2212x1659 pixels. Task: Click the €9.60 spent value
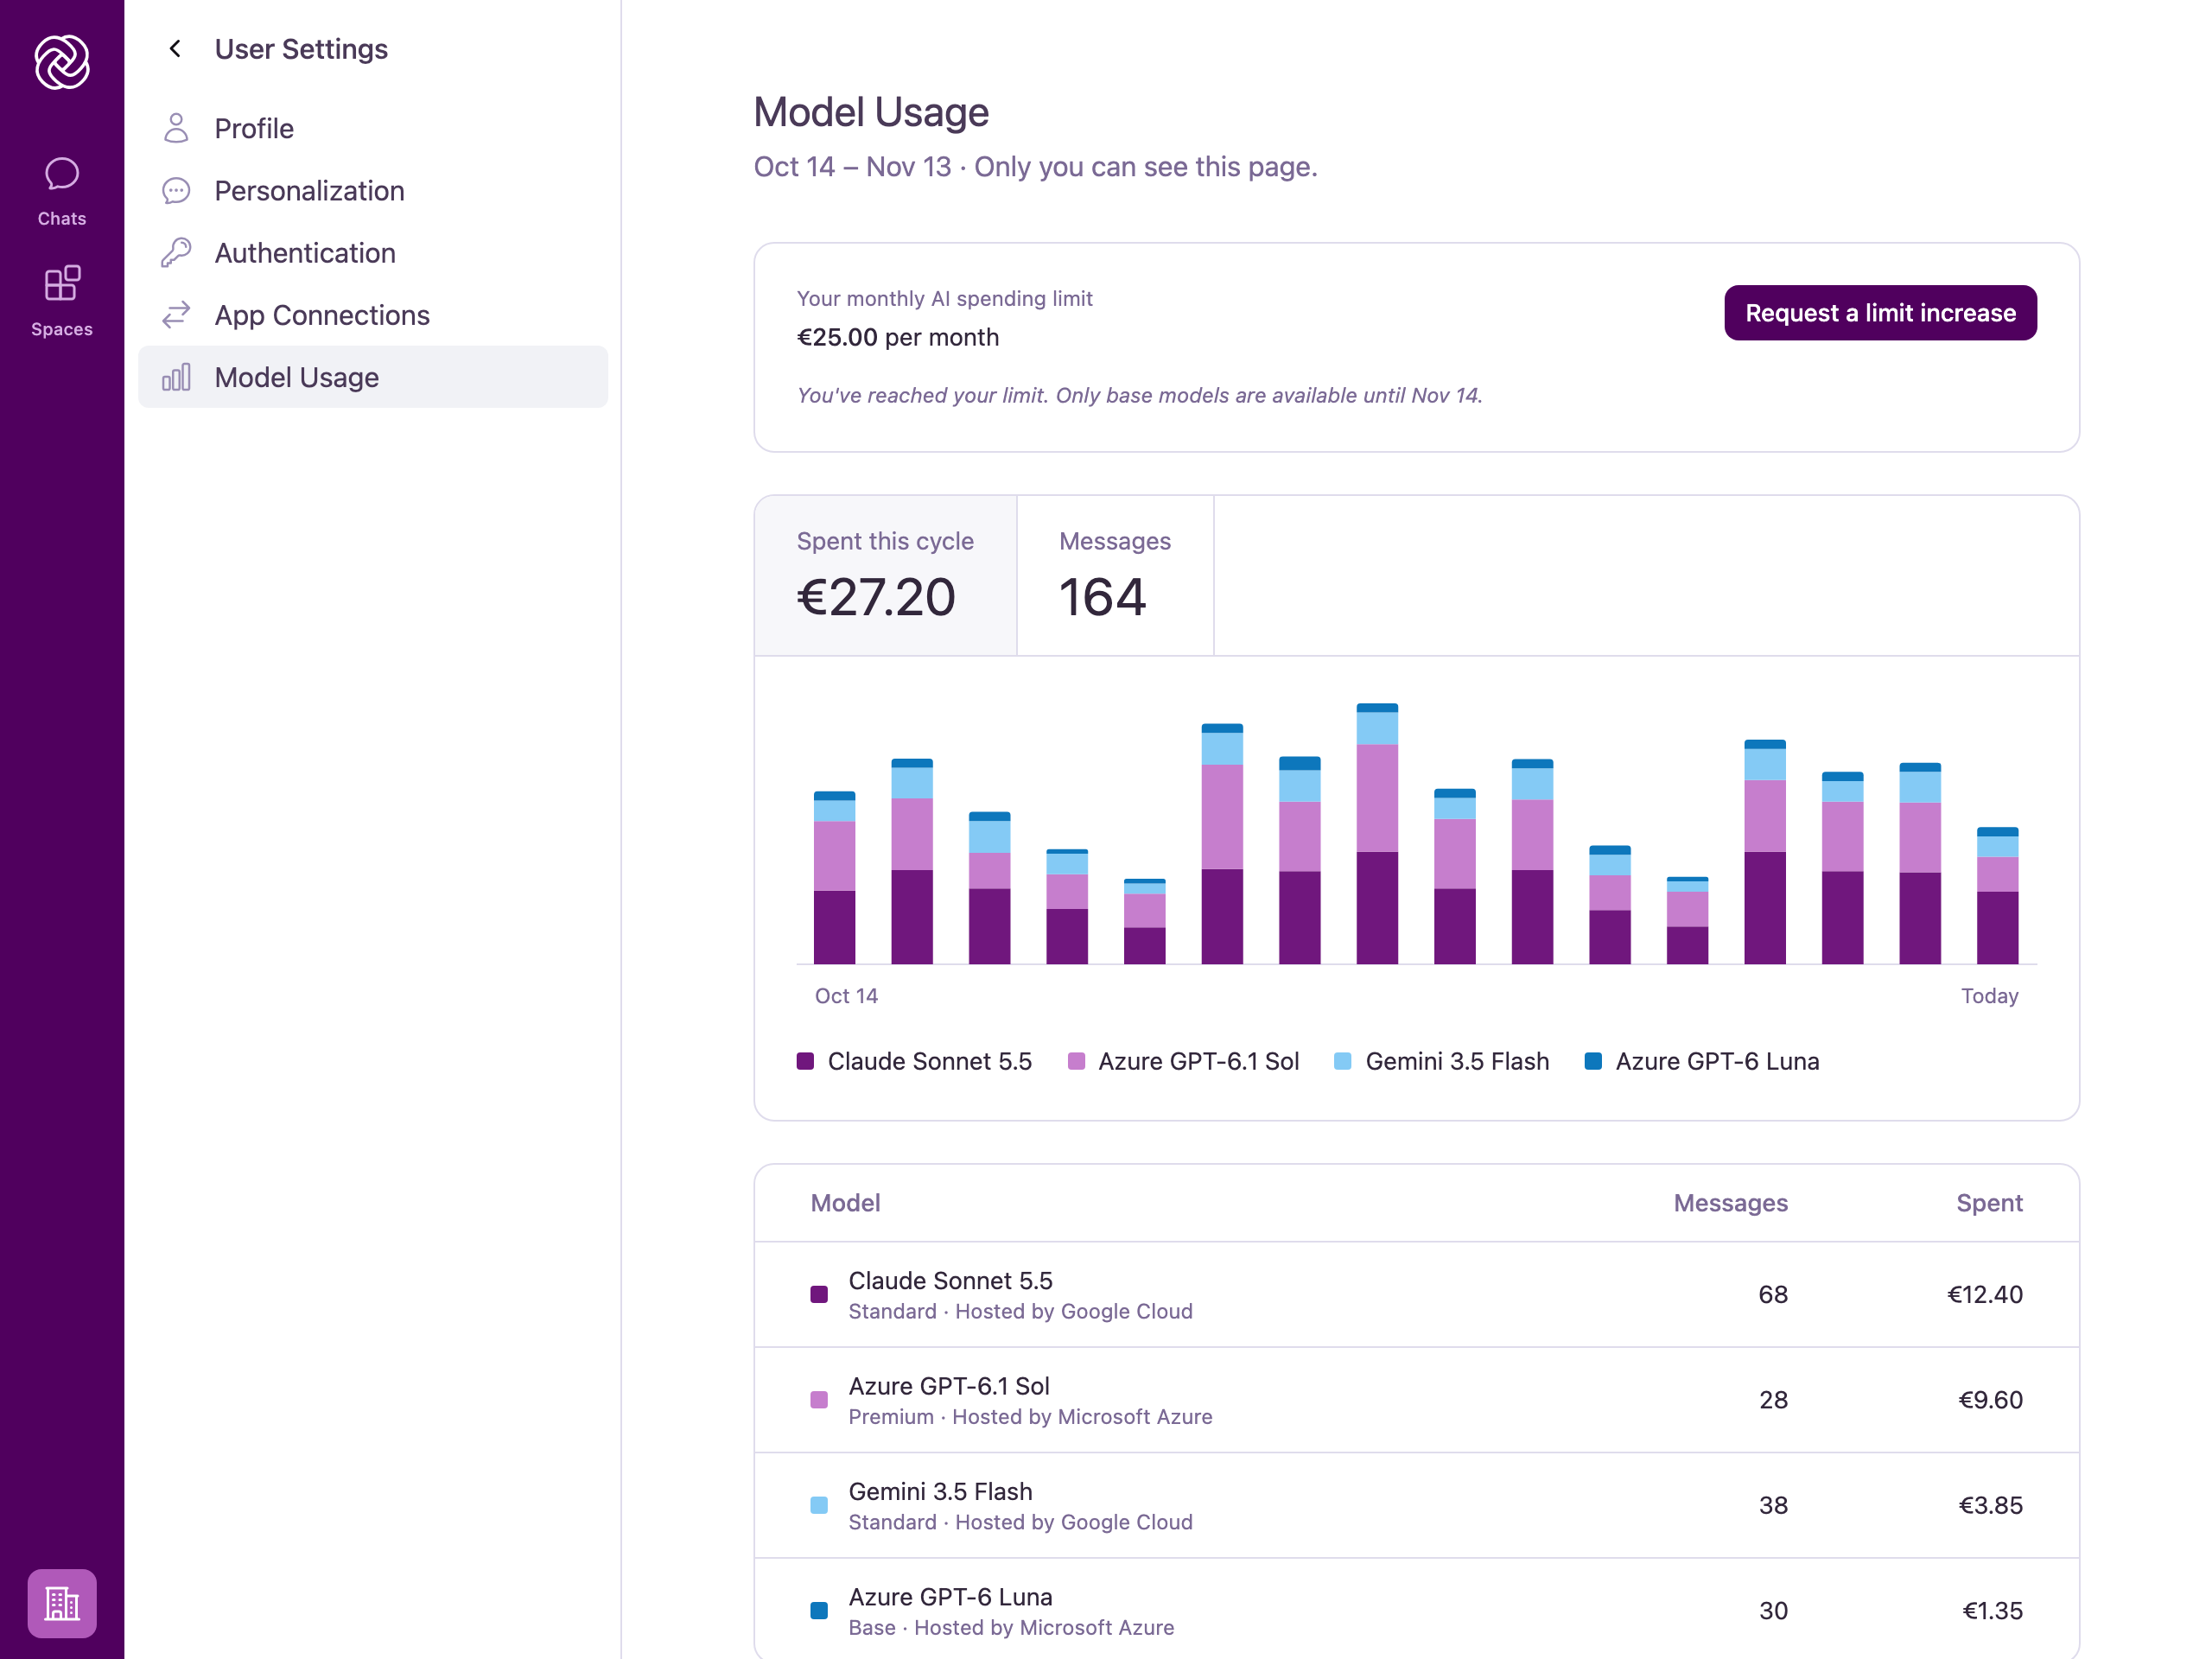pos(1990,1400)
